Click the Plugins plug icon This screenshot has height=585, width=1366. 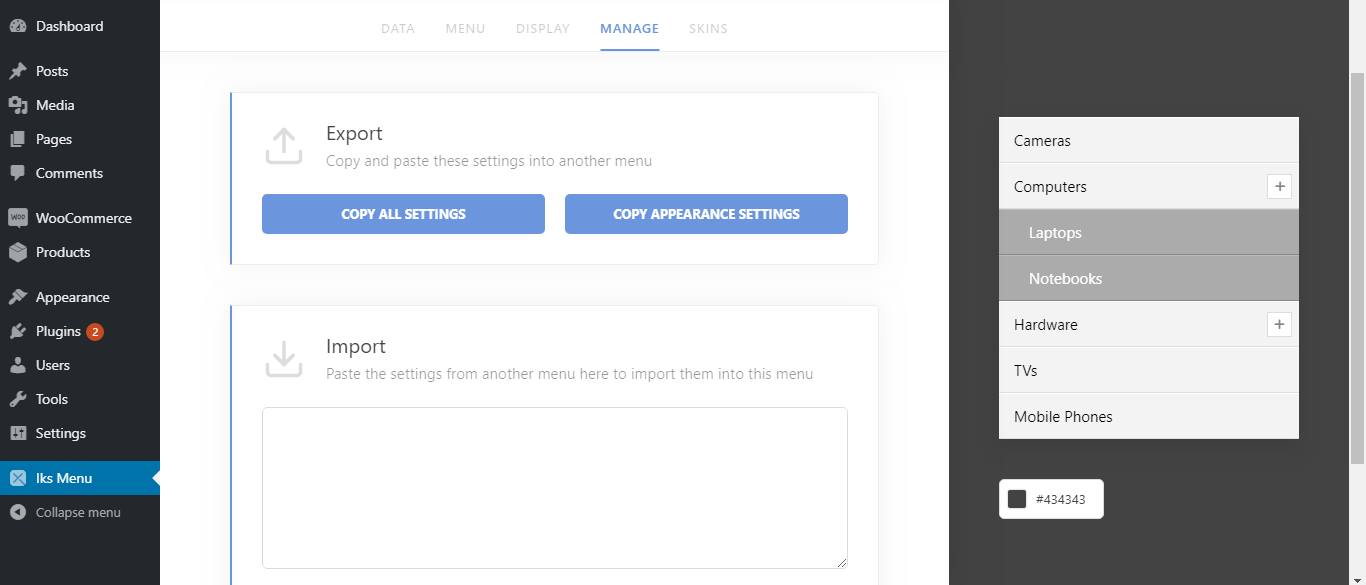click(18, 331)
